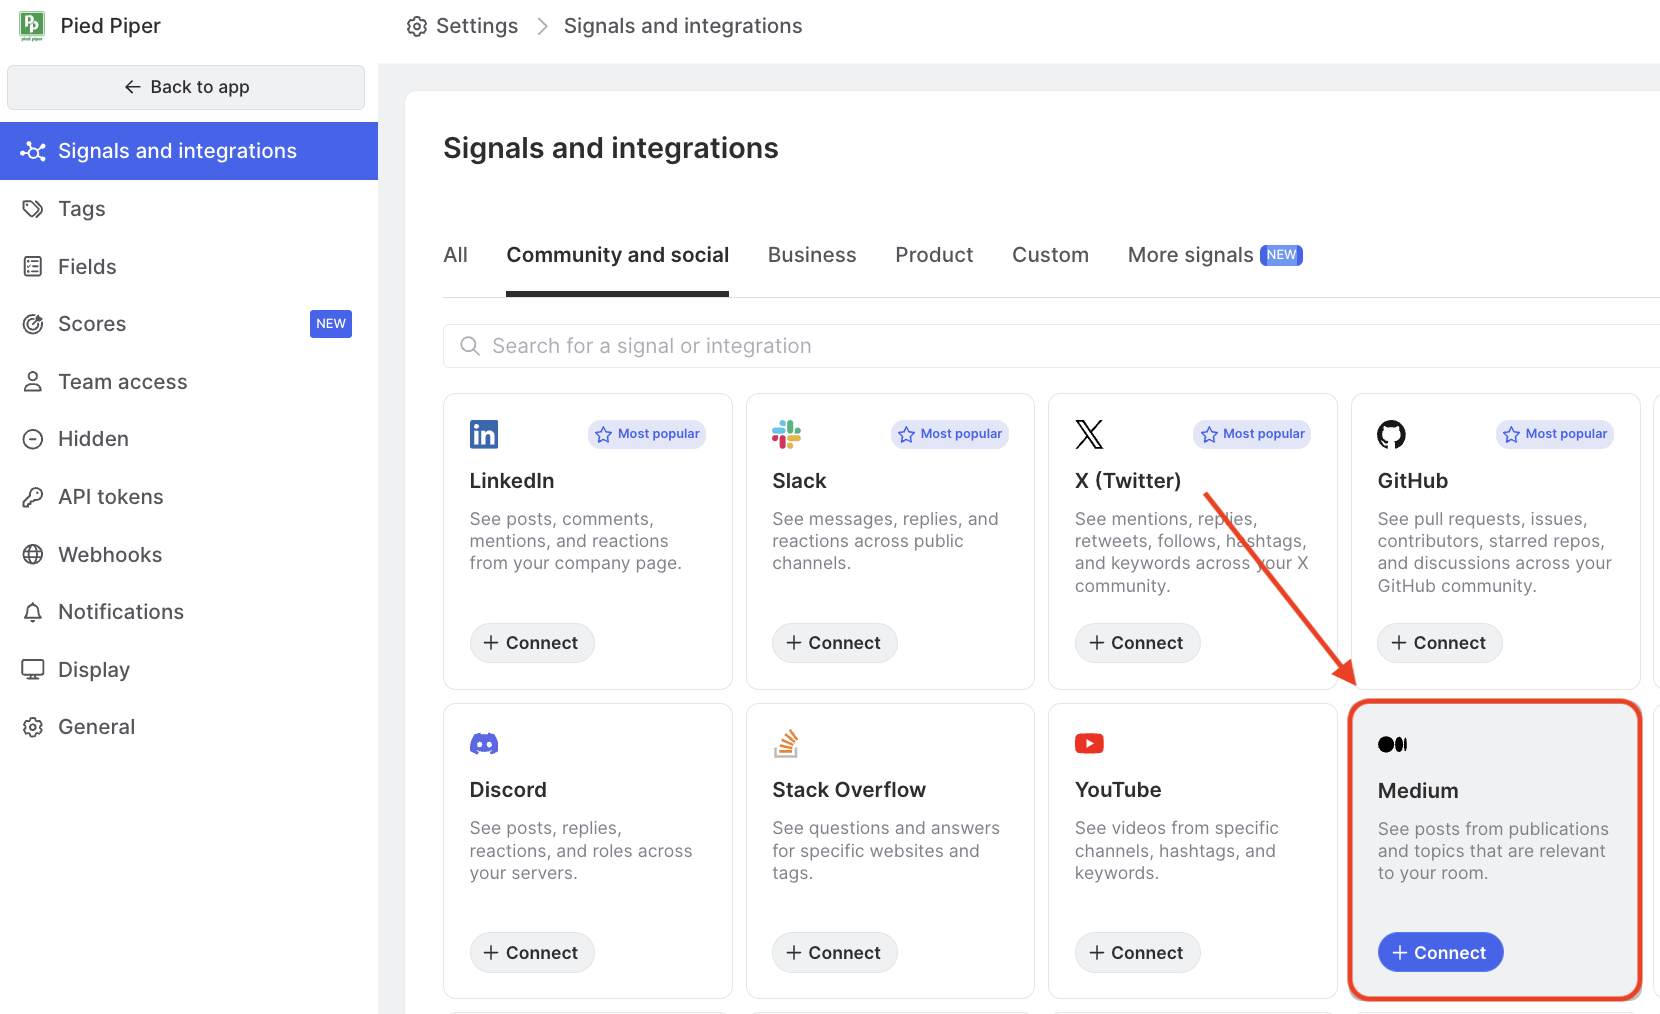1660x1014 pixels.
Task: Connect the Slack integration
Action: [835, 643]
